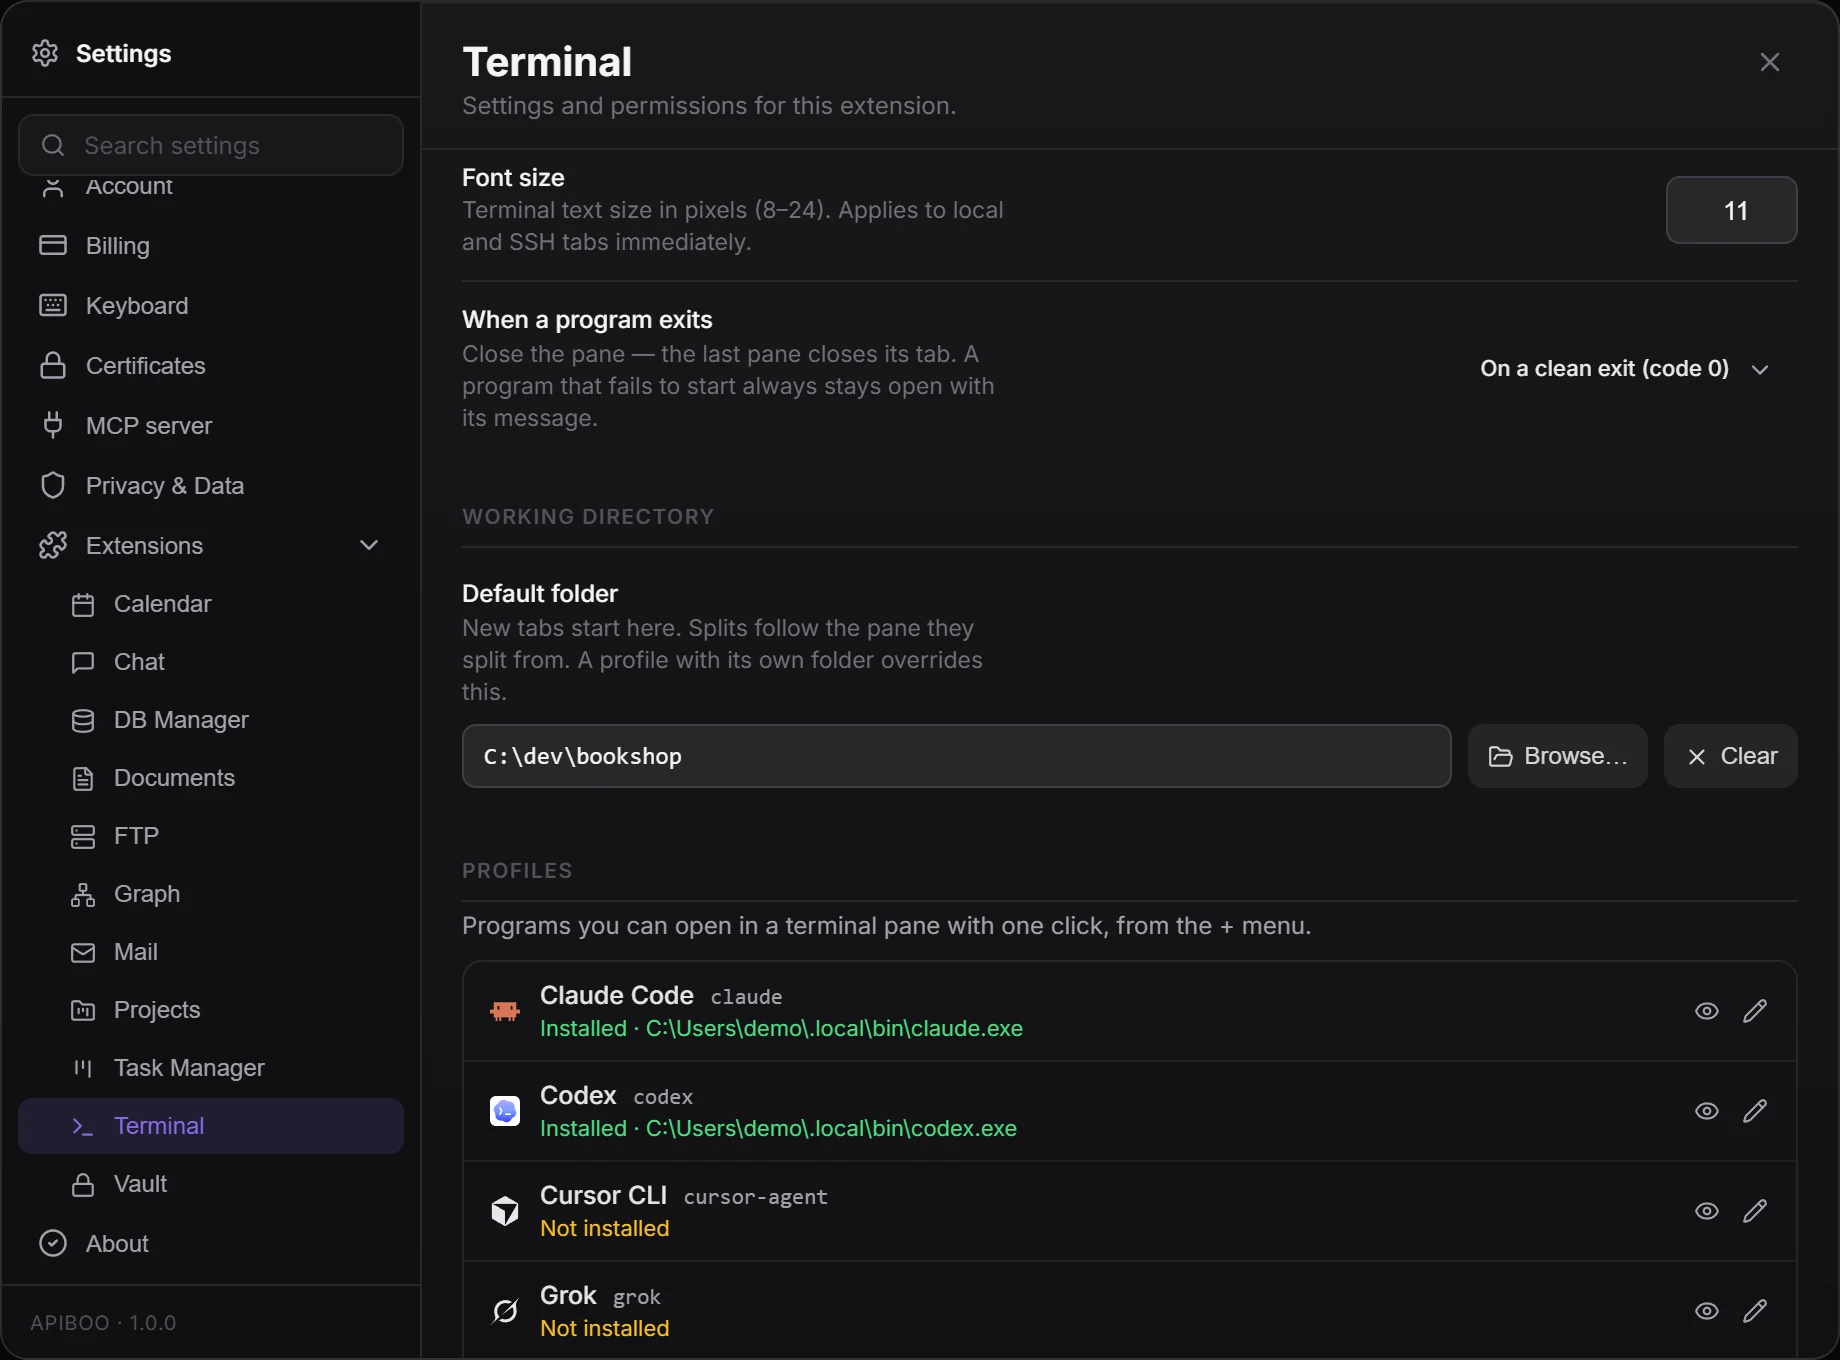1840x1360 pixels.
Task: Click the Font size value field
Action: point(1732,210)
